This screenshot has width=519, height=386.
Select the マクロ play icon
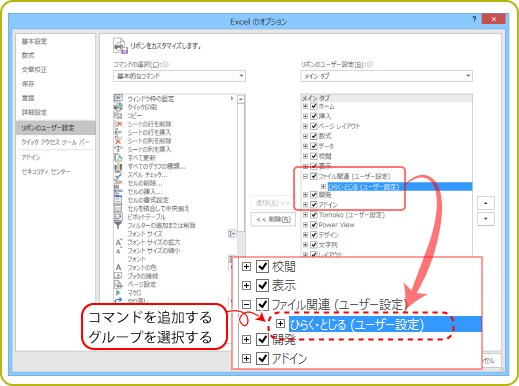(x=118, y=293)
